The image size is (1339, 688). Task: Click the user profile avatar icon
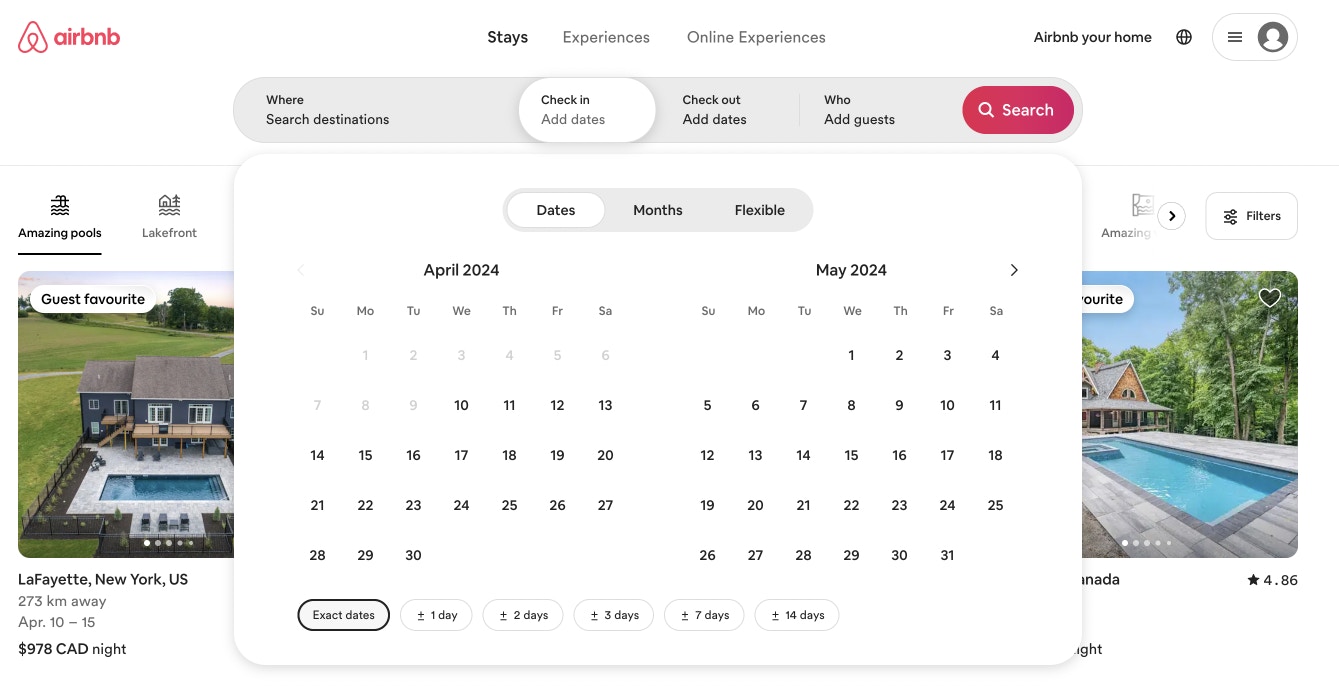(x=1272, y=37)
